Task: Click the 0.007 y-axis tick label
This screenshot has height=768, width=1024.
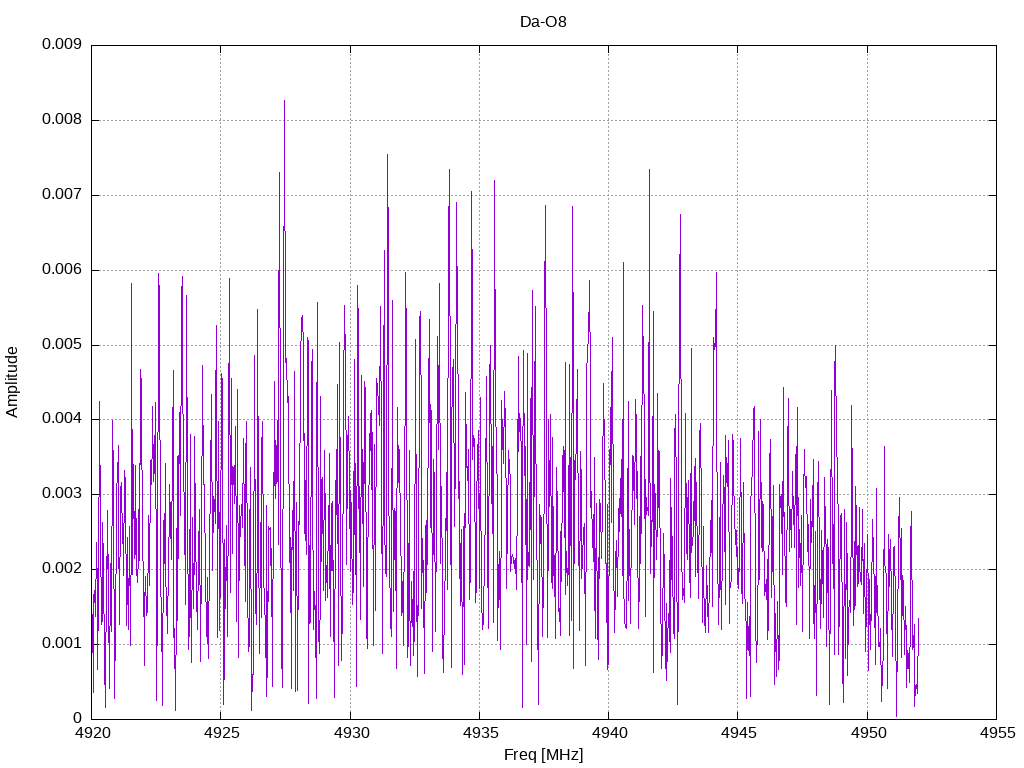Action: click(61, 195)
